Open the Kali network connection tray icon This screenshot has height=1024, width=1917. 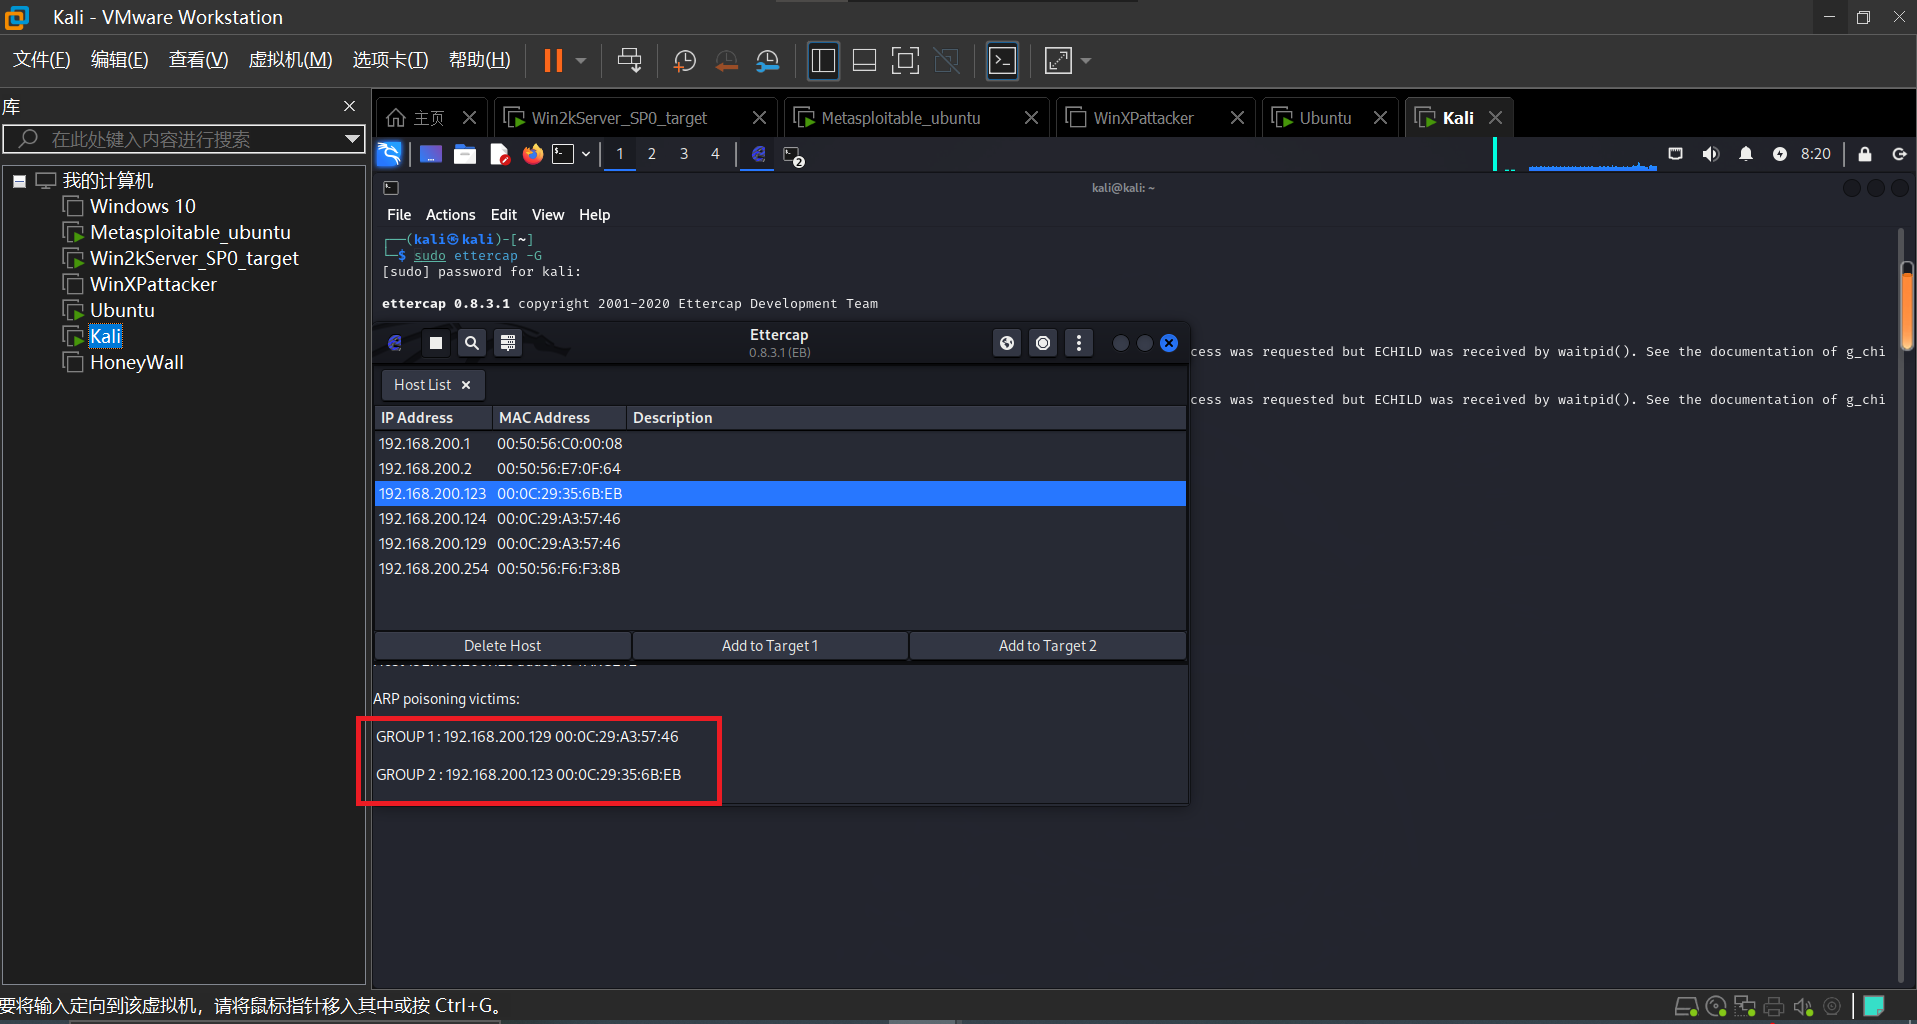1676,154
